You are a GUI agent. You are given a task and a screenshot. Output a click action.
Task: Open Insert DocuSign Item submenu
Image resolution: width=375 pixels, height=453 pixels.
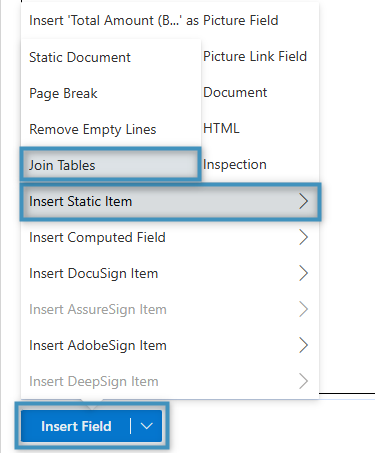pyautogui.click(x=170, y=273)
